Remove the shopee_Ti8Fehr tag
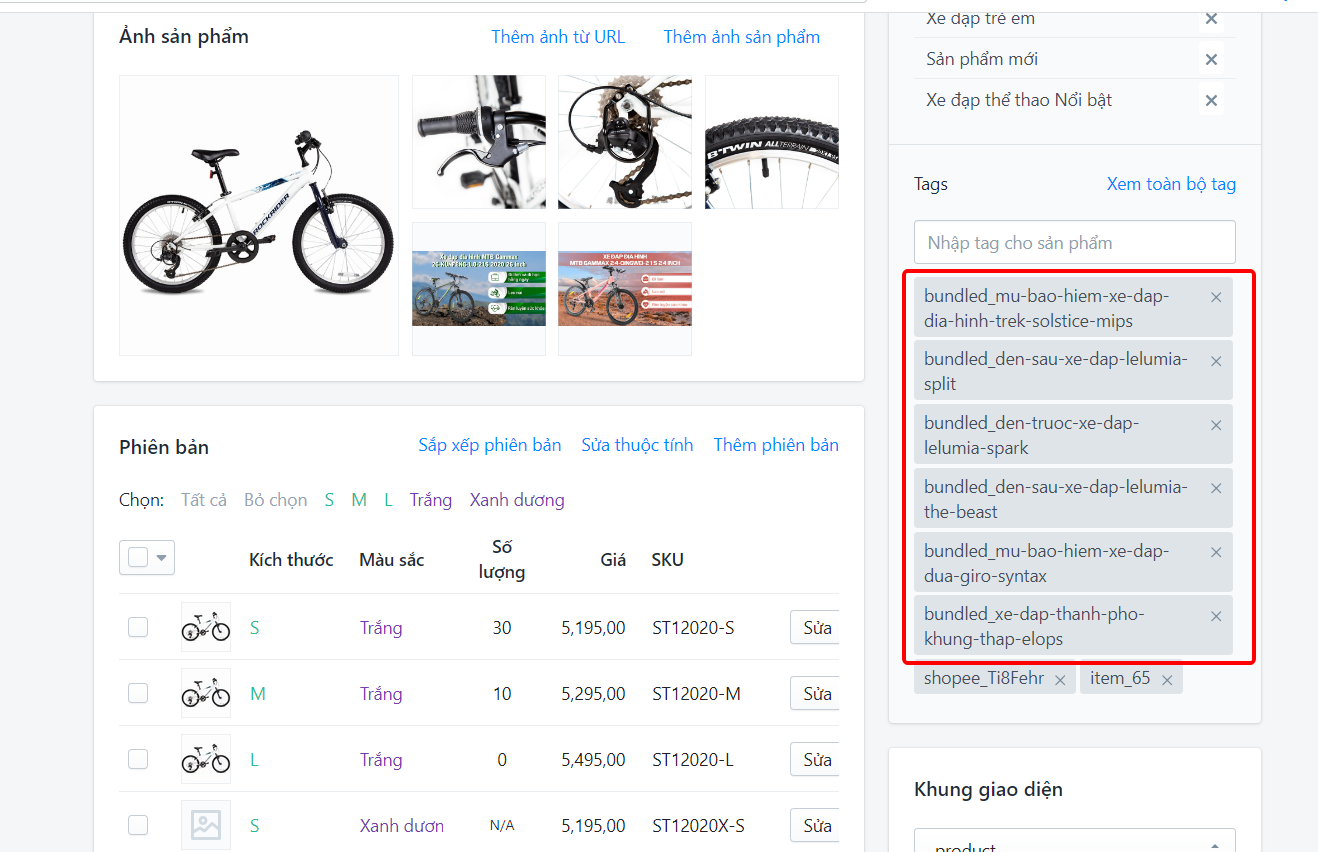 [x=1060, y=680]
